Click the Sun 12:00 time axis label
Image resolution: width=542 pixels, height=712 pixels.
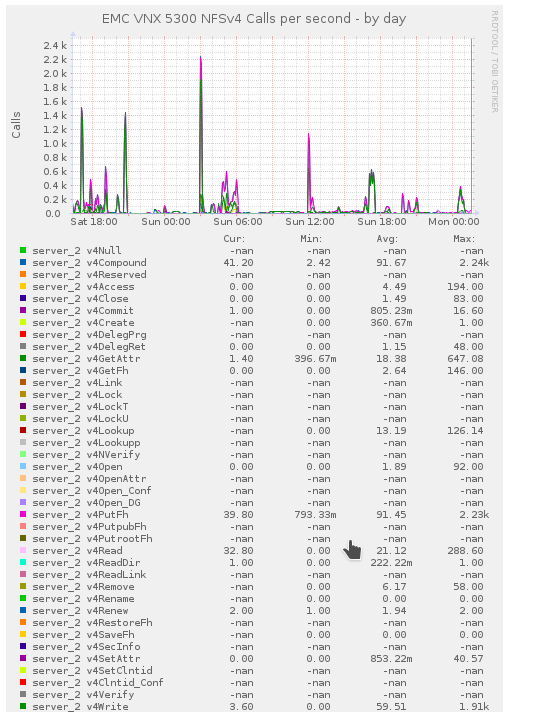310,222
